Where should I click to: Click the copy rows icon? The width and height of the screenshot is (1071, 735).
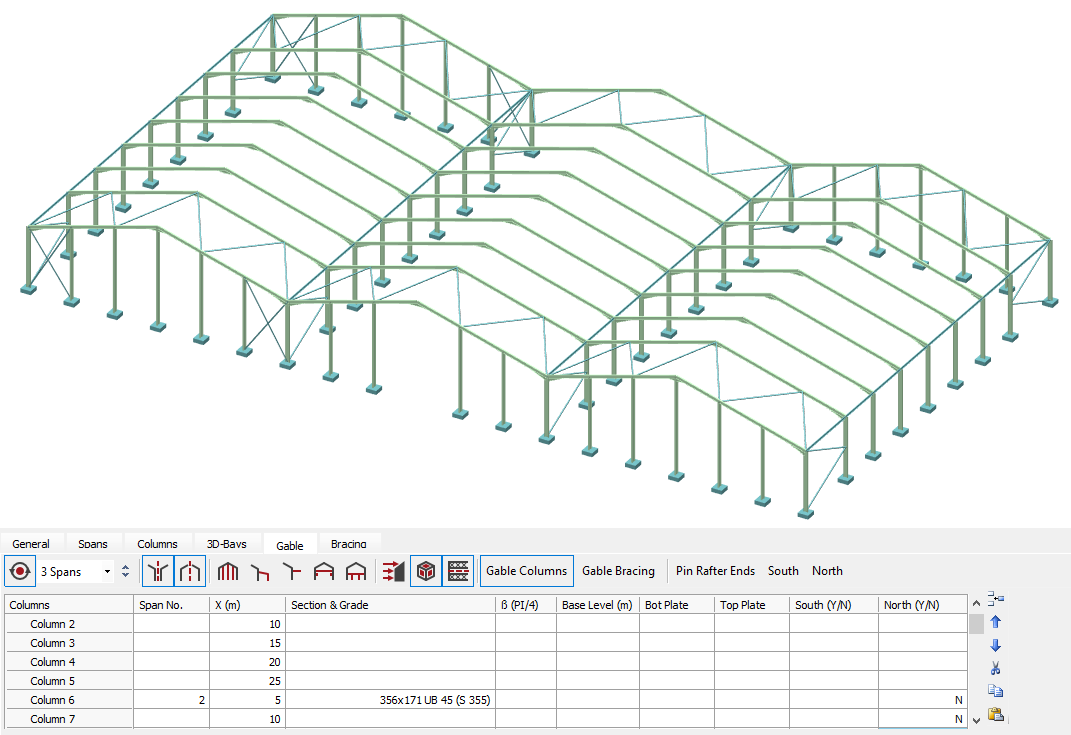[x=995, y=691]
